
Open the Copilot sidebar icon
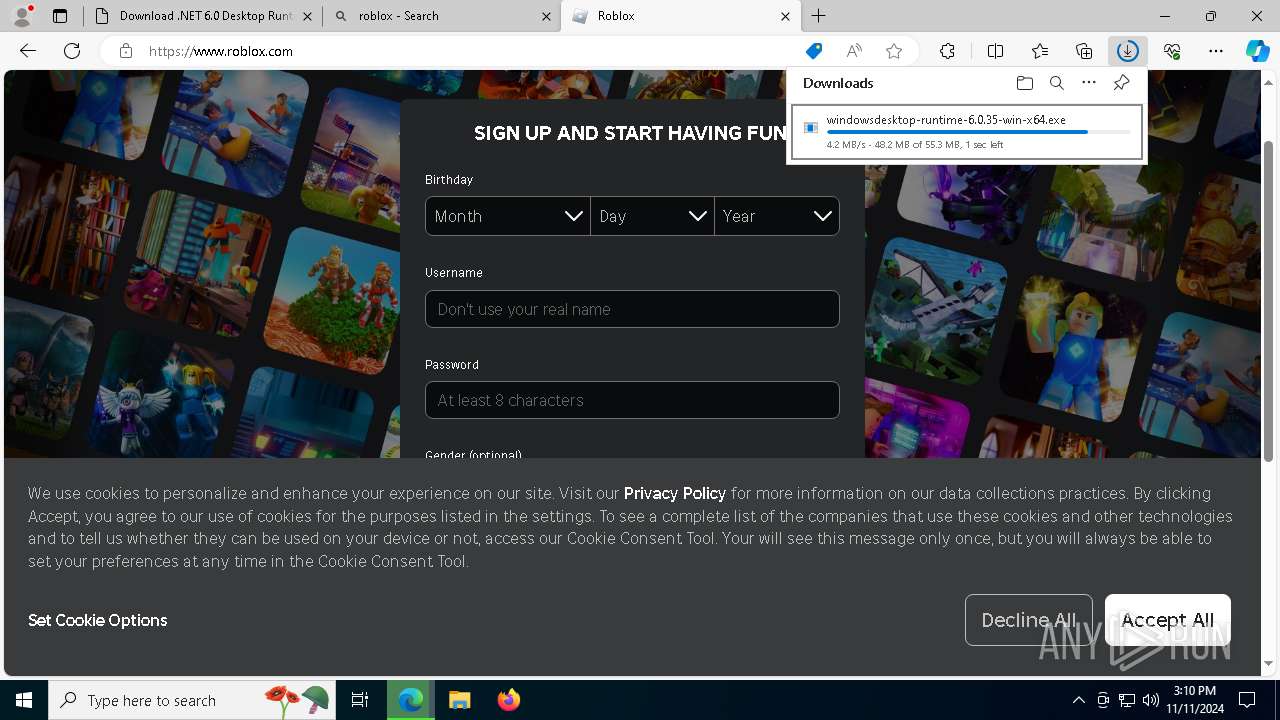(x=1258, y=51)
